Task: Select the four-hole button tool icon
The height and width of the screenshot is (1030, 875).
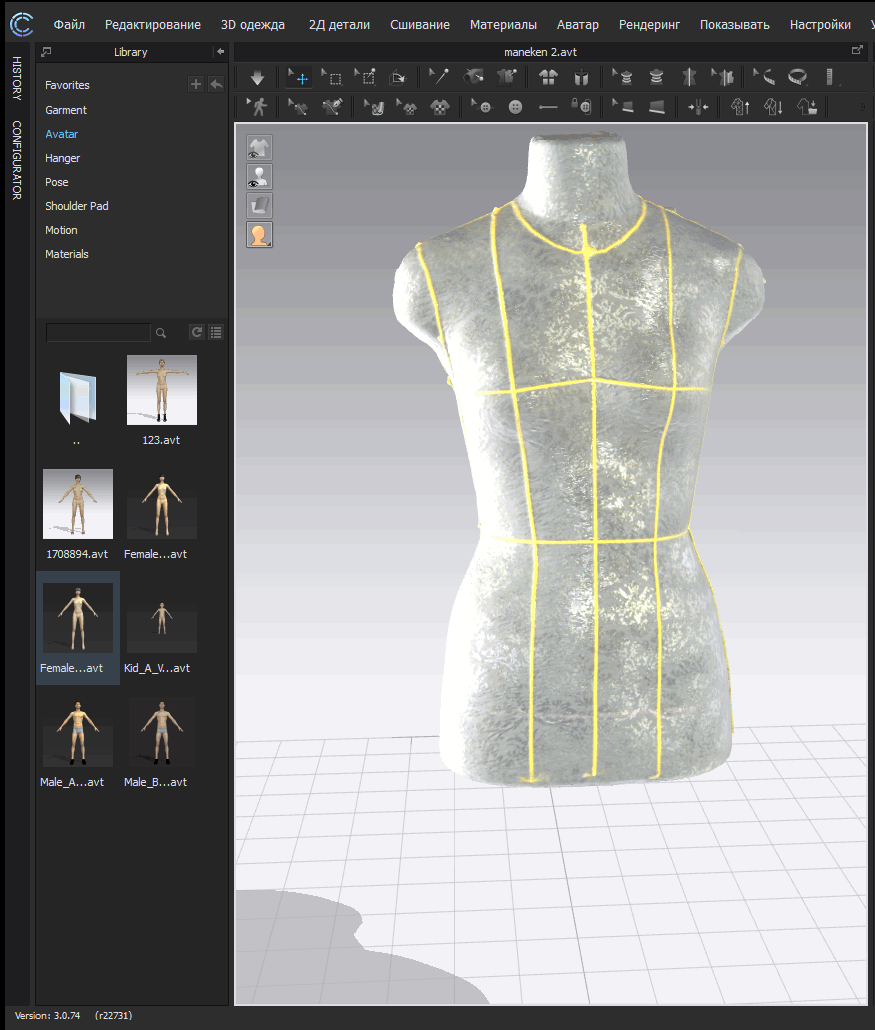Action: (x=515, y=106)
